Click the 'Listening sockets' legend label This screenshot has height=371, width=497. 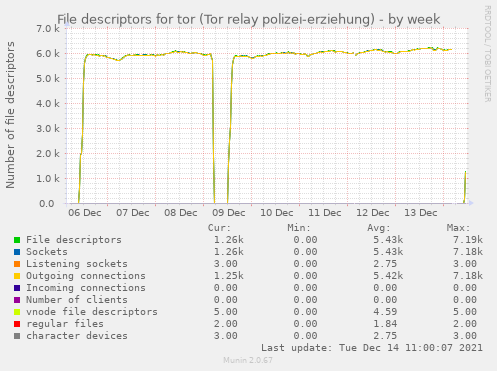pyautogui.click(x=77, y=264)
